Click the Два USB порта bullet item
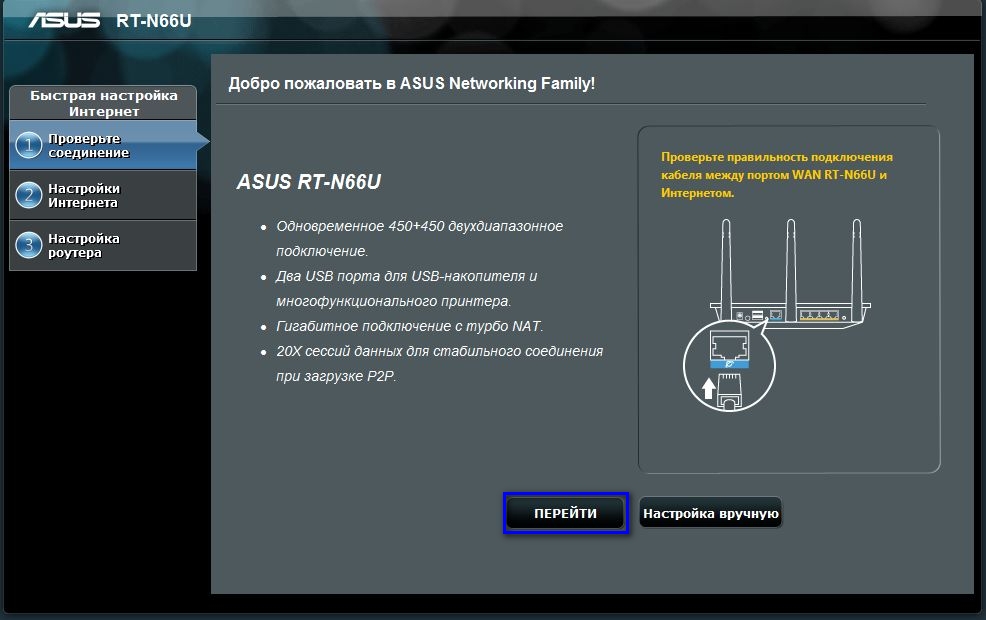986x620 pixels. 407,289
